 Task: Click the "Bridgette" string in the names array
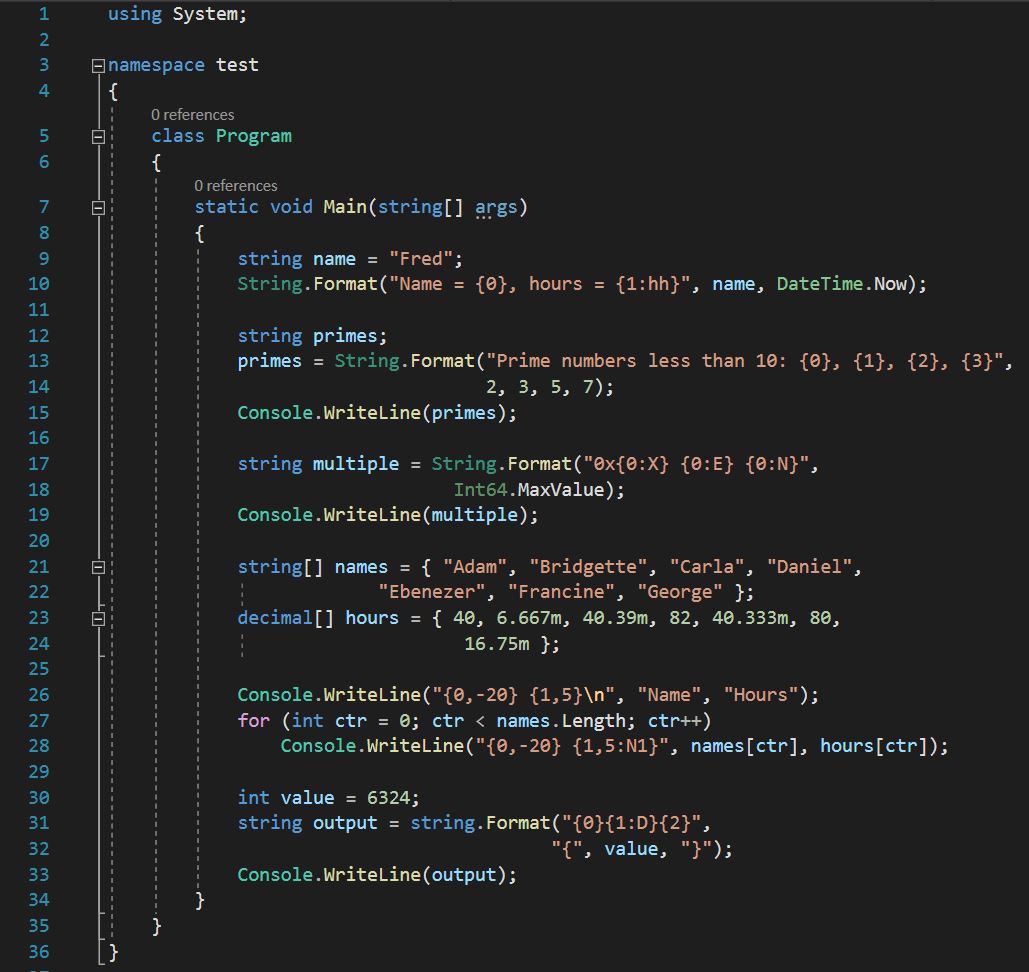(x=588, y=567)
